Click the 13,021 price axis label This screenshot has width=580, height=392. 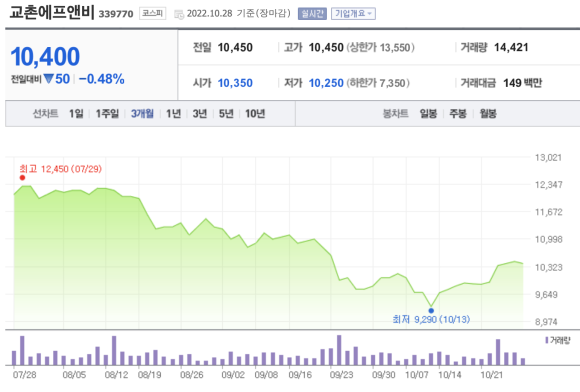click(548, 158)
